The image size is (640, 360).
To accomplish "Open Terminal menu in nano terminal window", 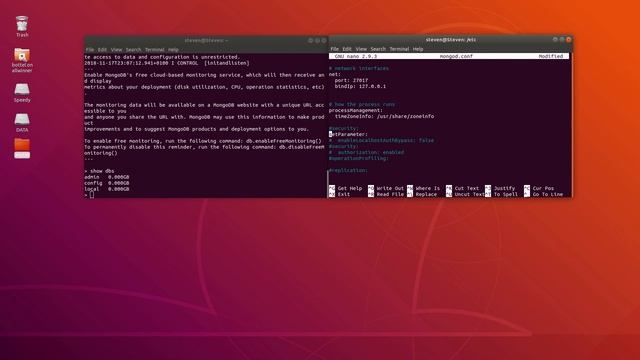I will tap(399, 49).
